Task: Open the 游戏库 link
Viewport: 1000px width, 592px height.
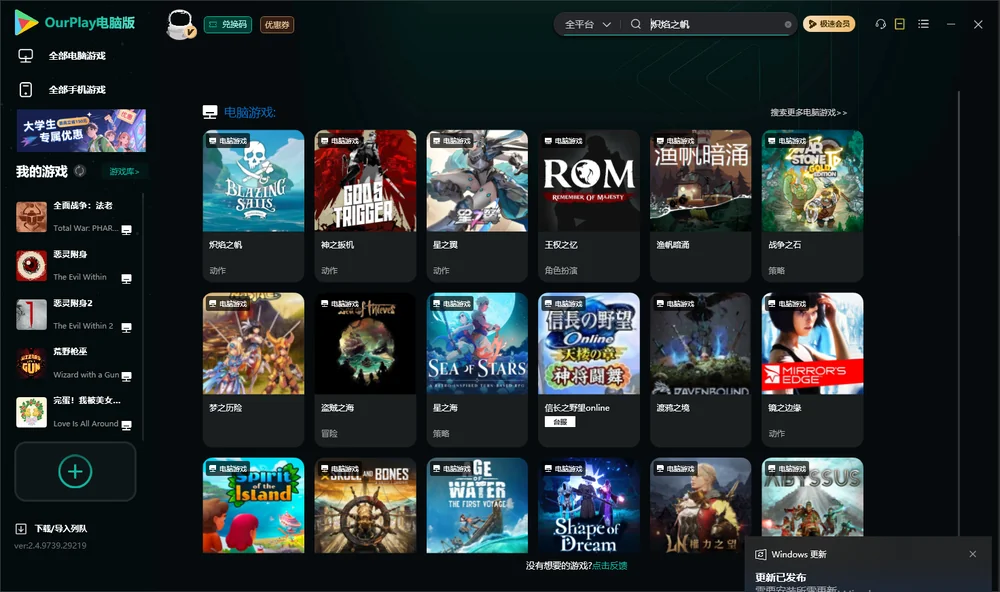Action: 124,171
